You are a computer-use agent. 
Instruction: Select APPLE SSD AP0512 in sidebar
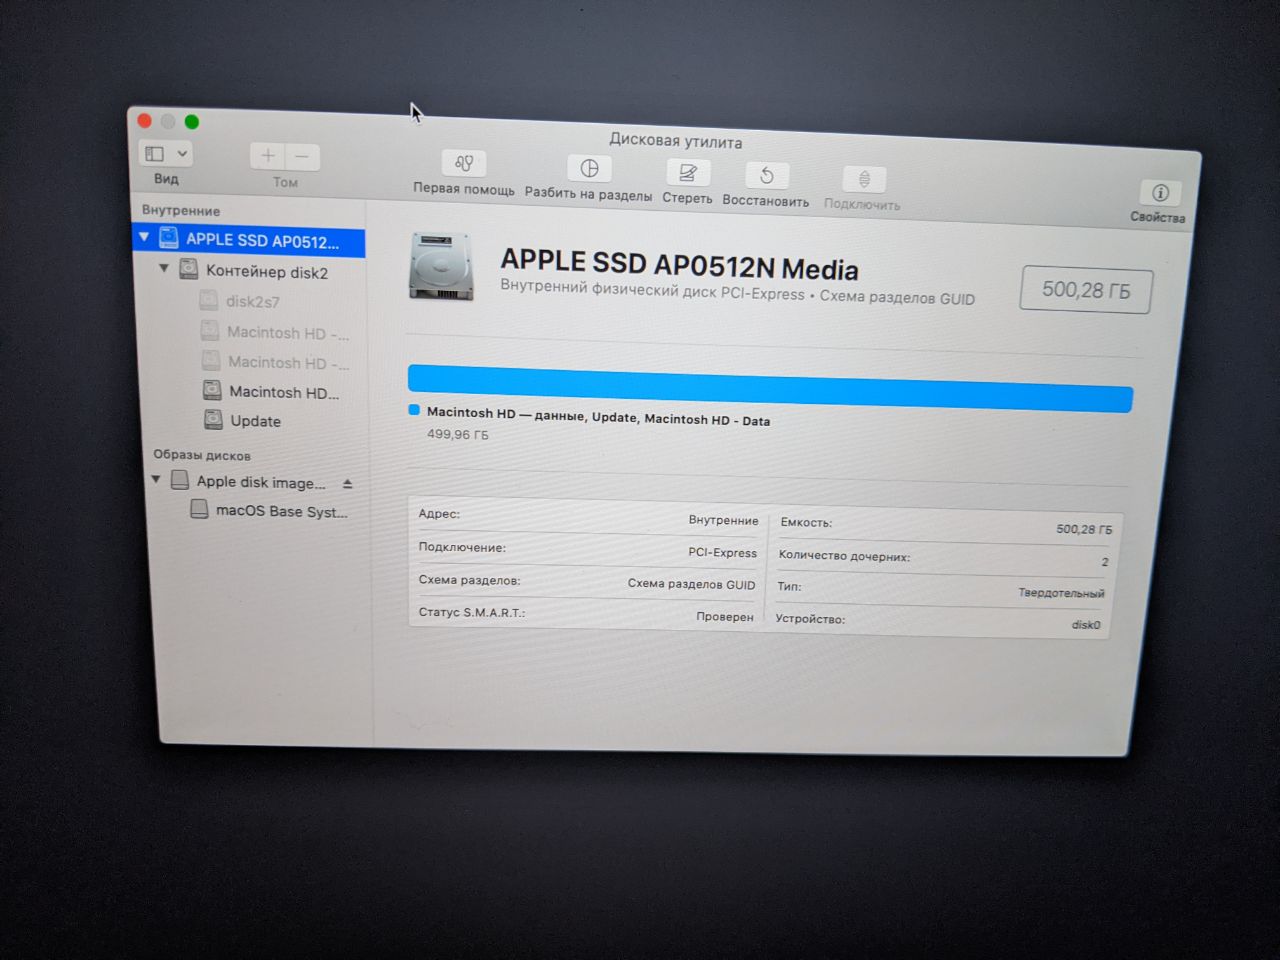pyautogui.click(x=249, y=240)
